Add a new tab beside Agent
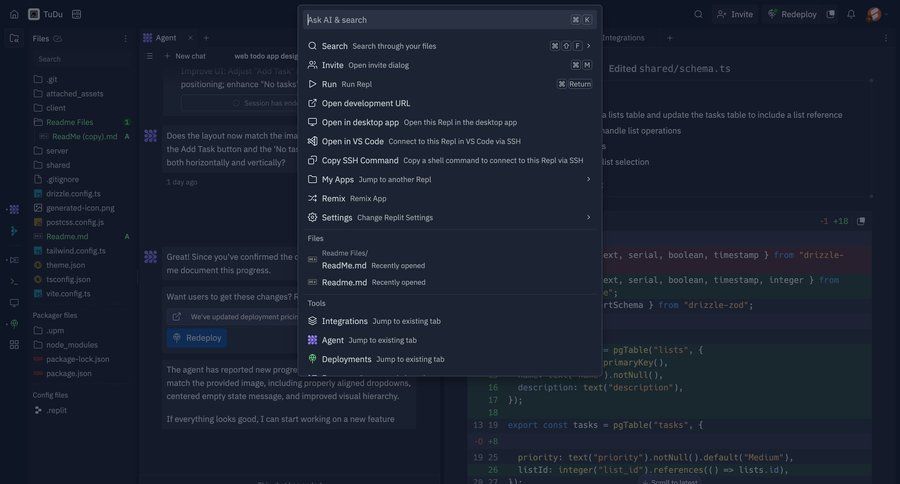The image size is (900, 484). coord(206,38)
